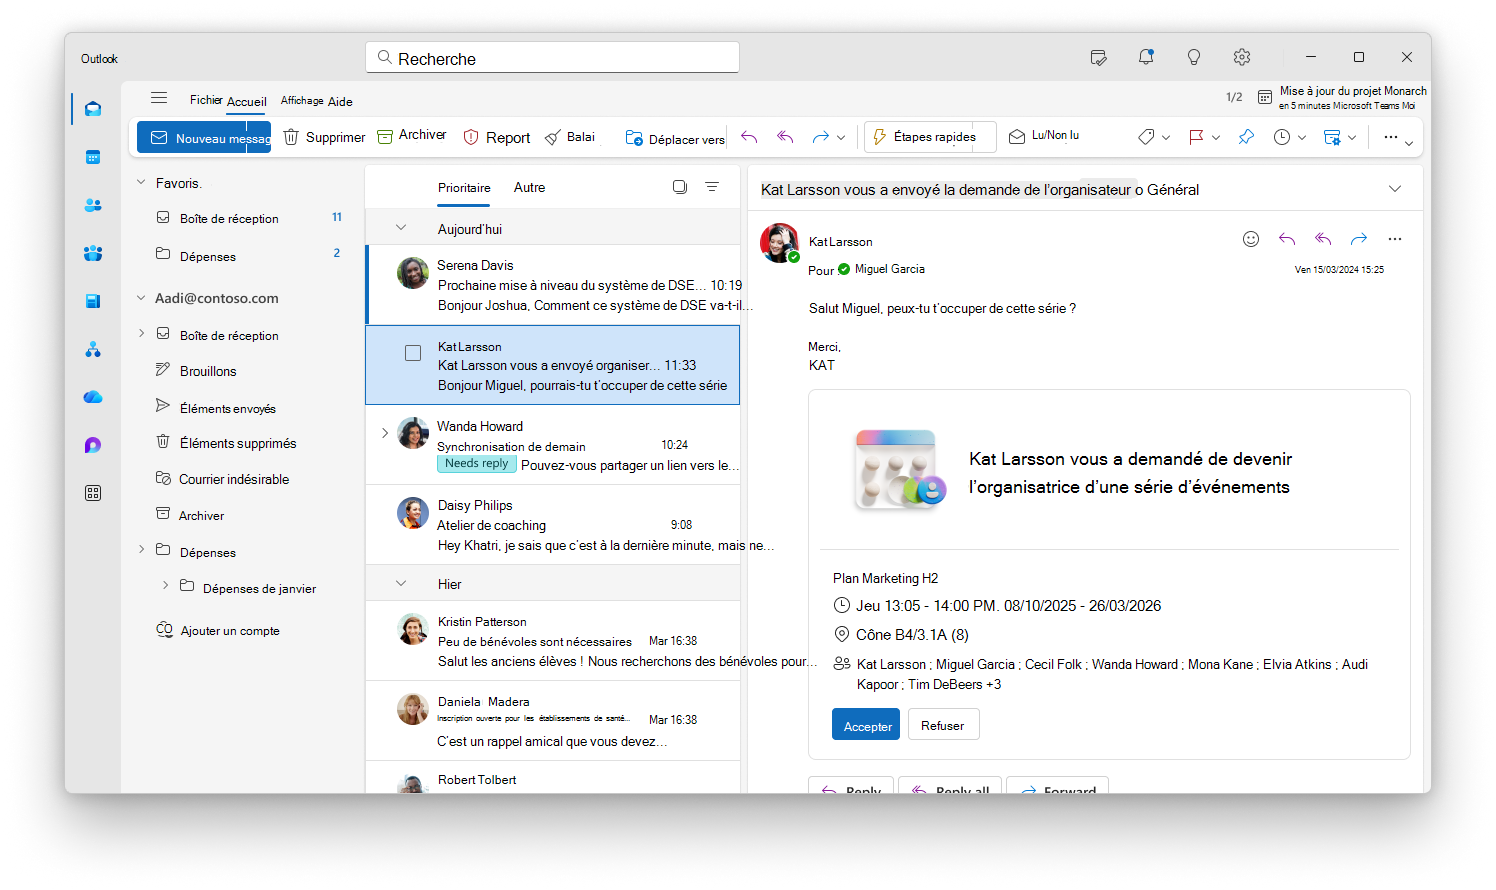The image size is (1496, 890).
Task: Open the Calendar icon in left sidebar
Action: (93, 157)
